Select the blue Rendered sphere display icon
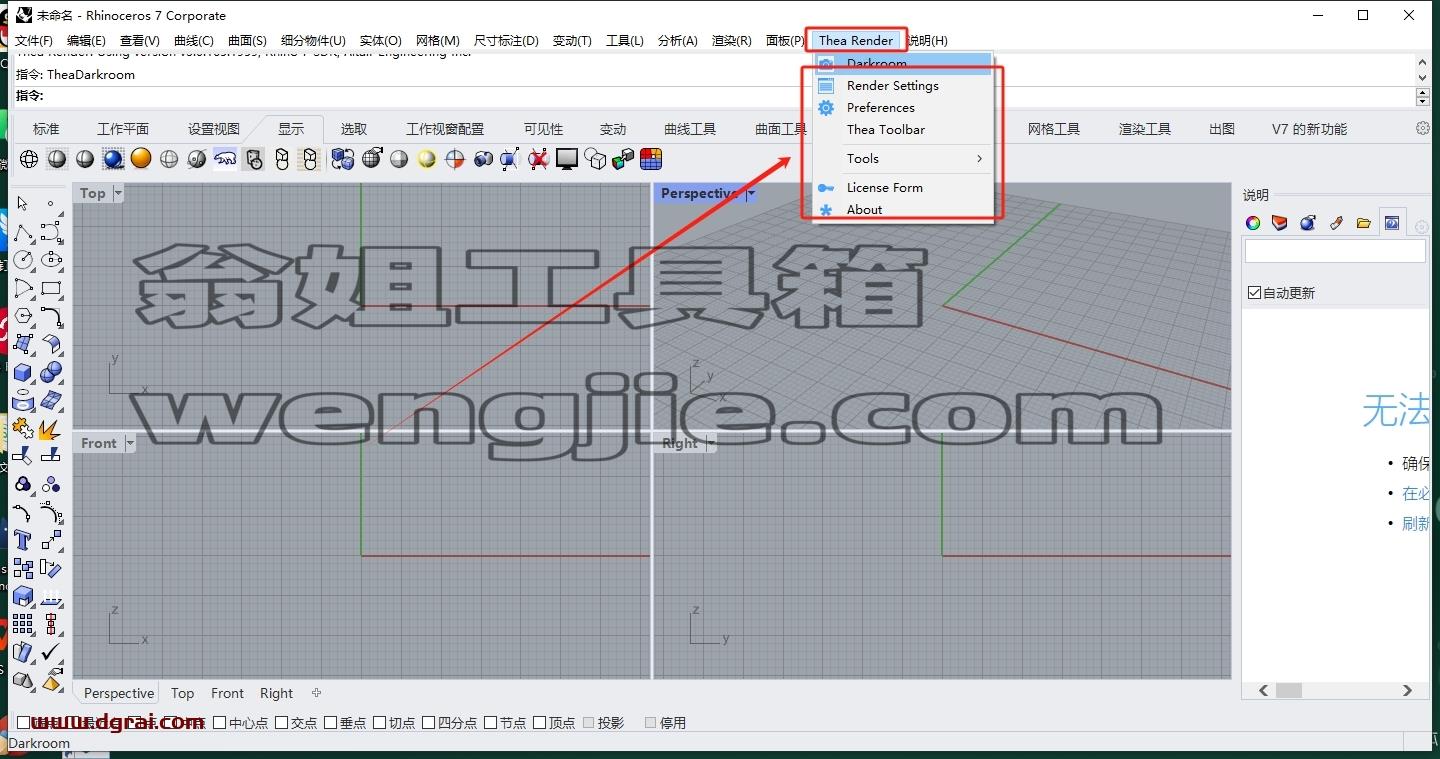Viewport: 1440px width, 759px height. (x=113, y=159)
